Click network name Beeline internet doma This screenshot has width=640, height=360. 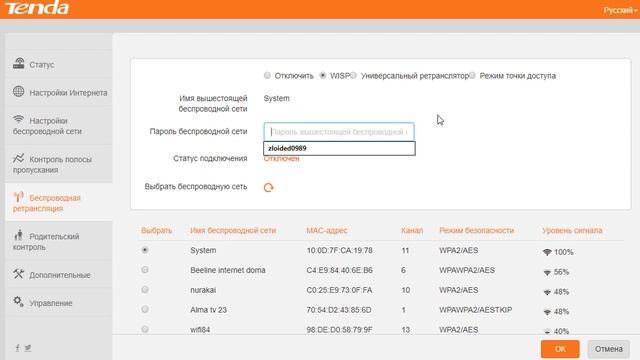[228, 270]
